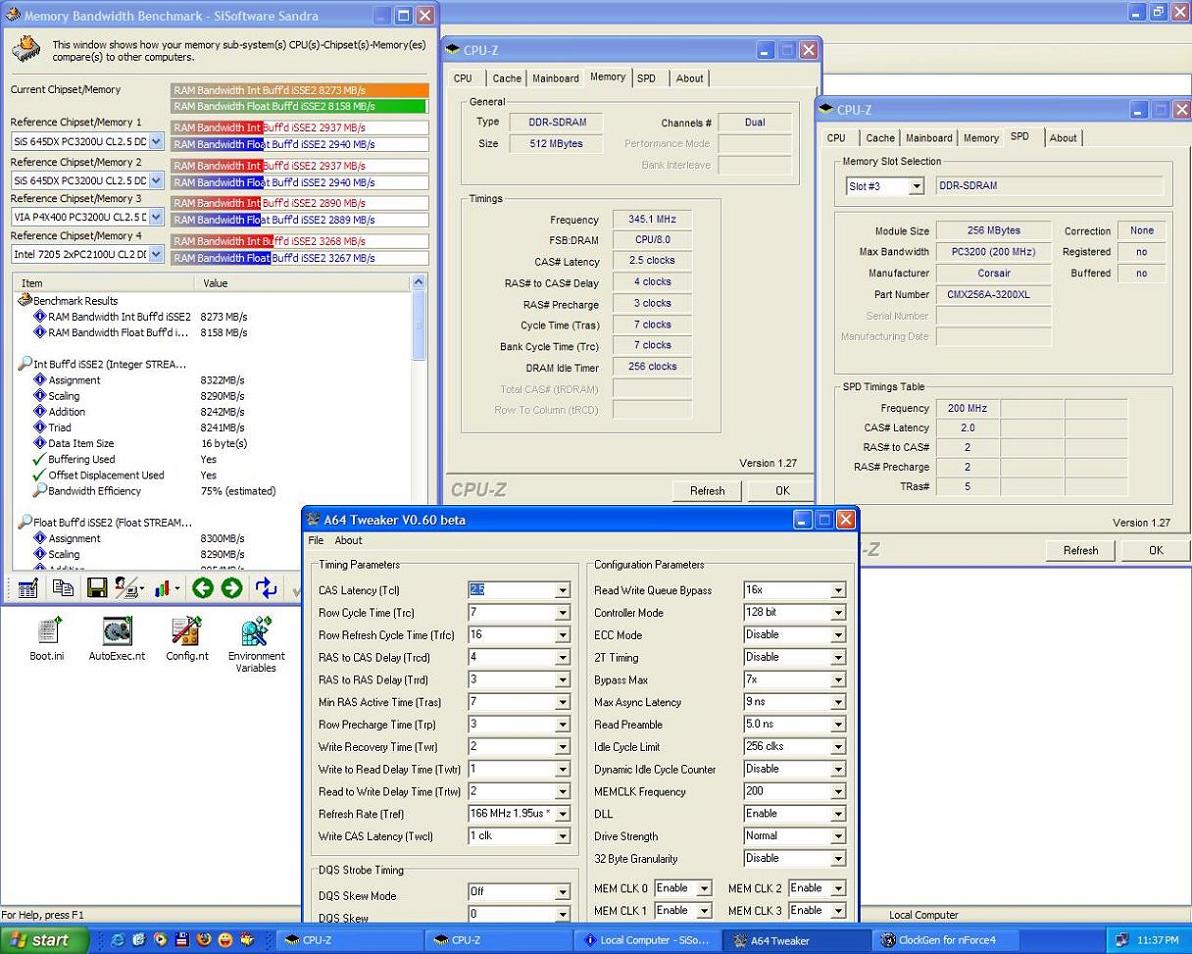The height and width of the screenshot is (954, 1192).
Task: Click the green forward arrow in Sandra
Action: point(232,588)
